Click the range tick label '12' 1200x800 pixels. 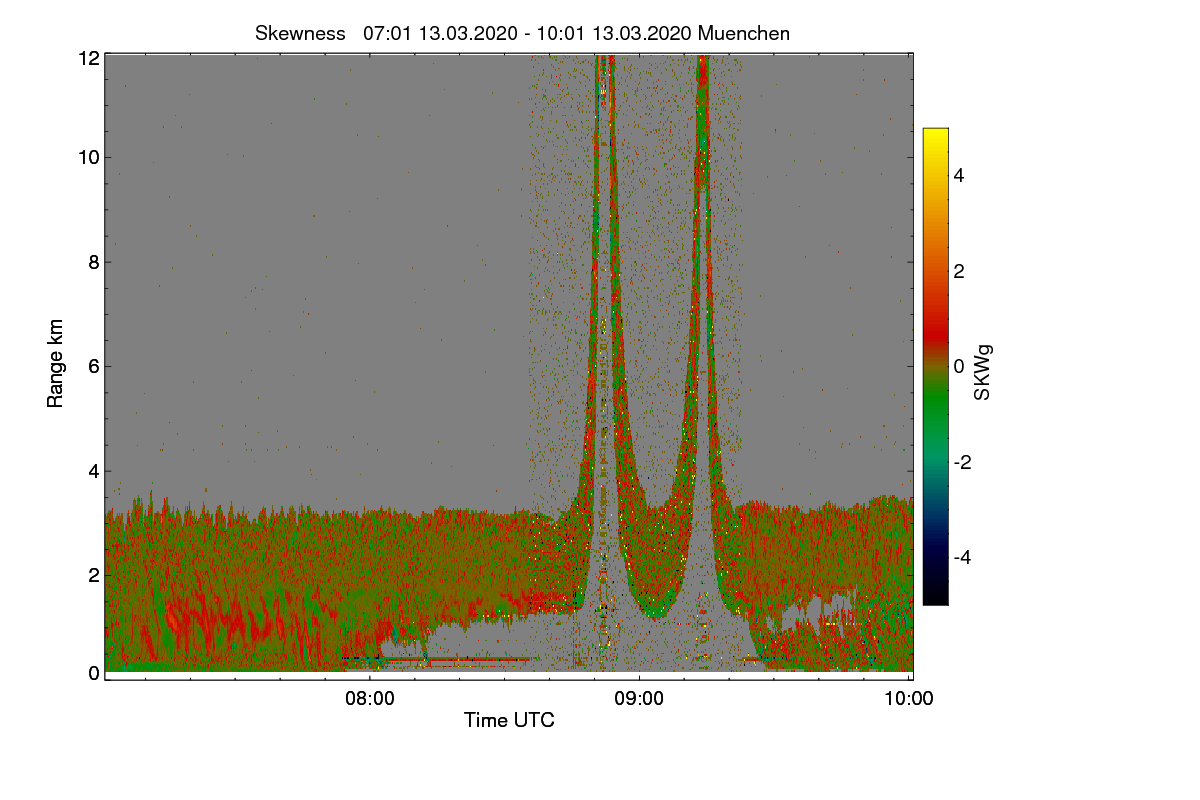tap(89, 58)
